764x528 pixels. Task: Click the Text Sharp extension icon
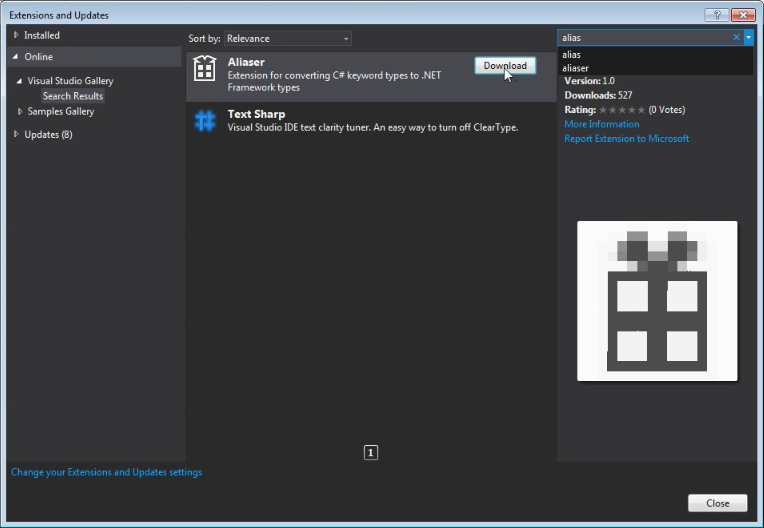(x=205, y=121)
